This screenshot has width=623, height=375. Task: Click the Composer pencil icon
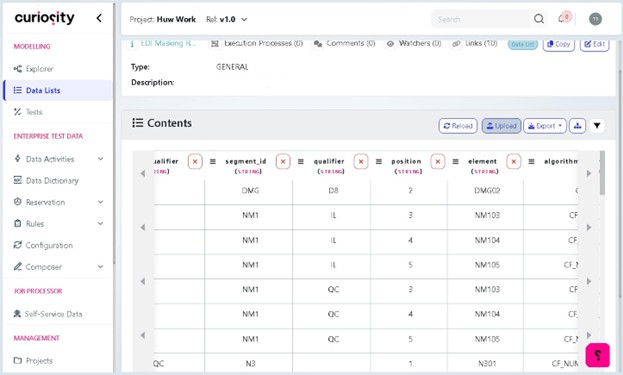17,266
